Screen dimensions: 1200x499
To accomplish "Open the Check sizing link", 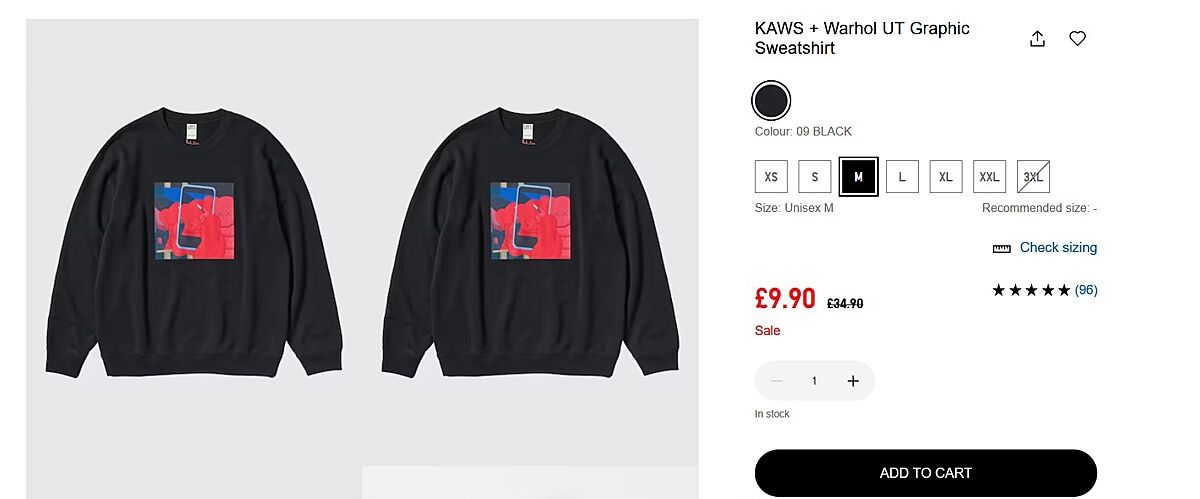I will pyautogui.click(x=1058, y=248).
